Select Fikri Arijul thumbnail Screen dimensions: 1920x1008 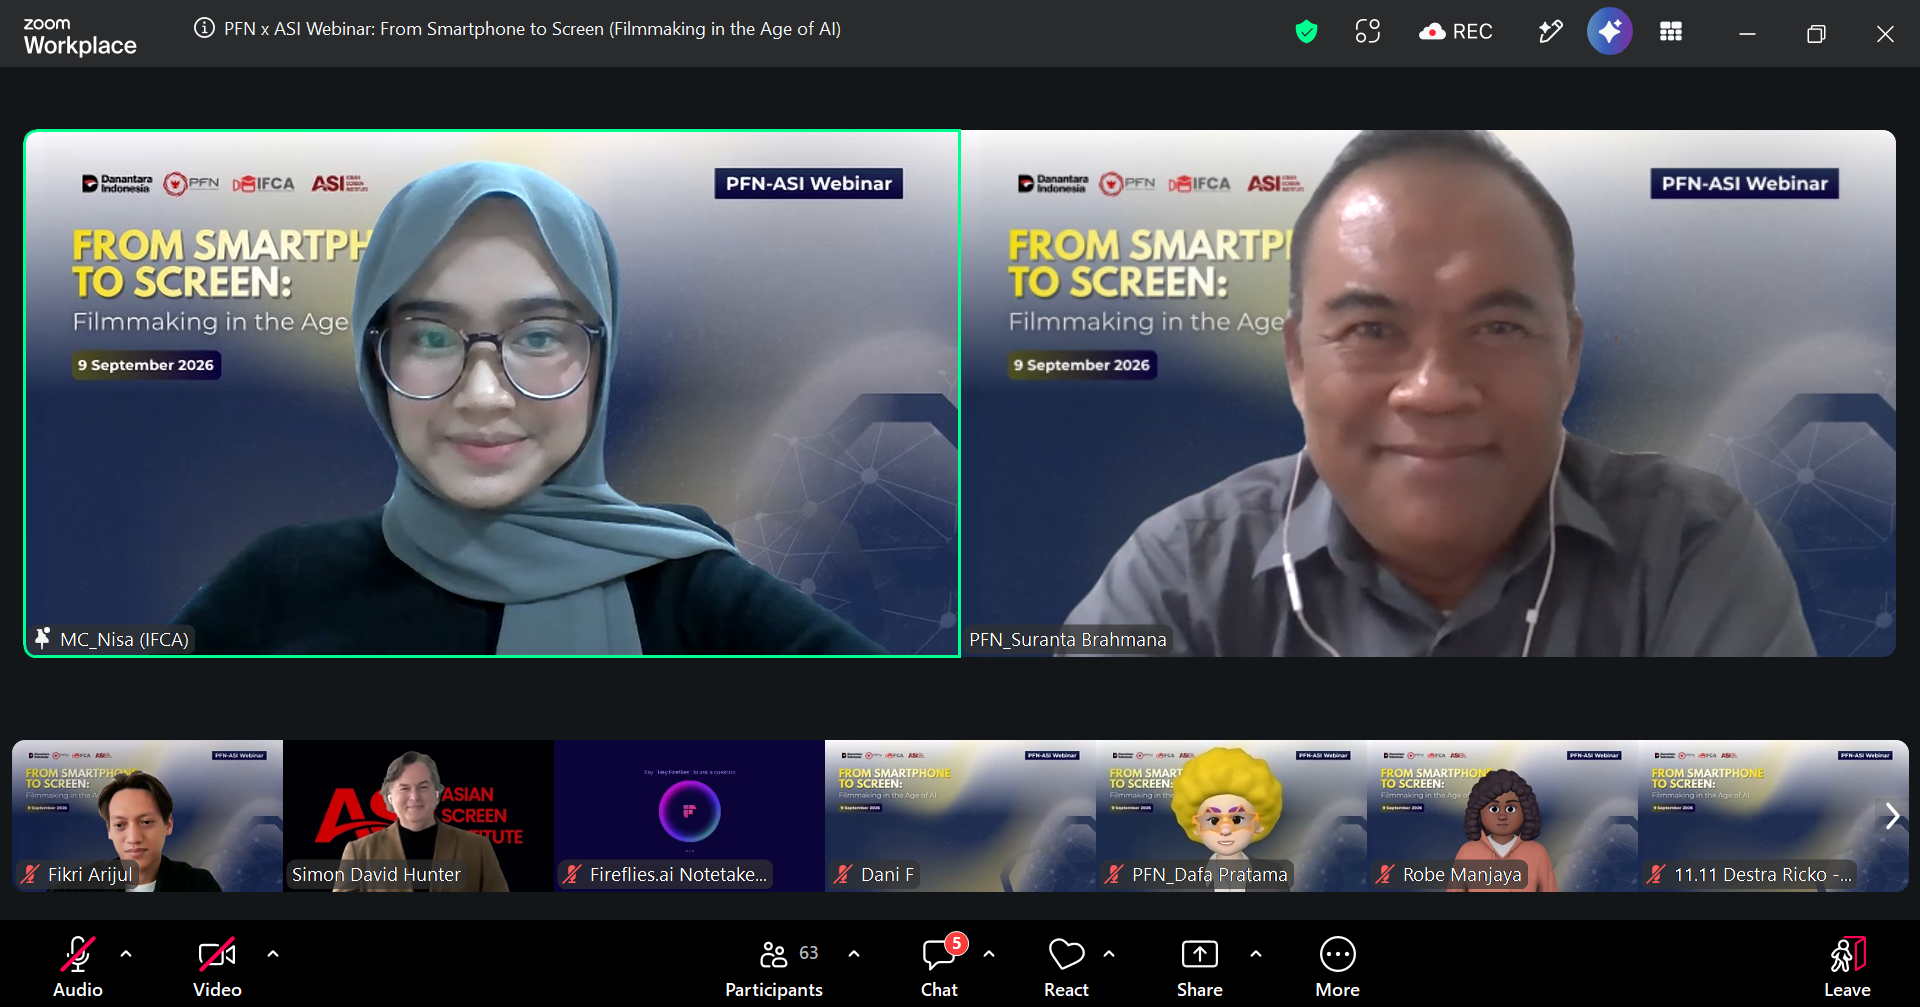click(x=147, y=816)
